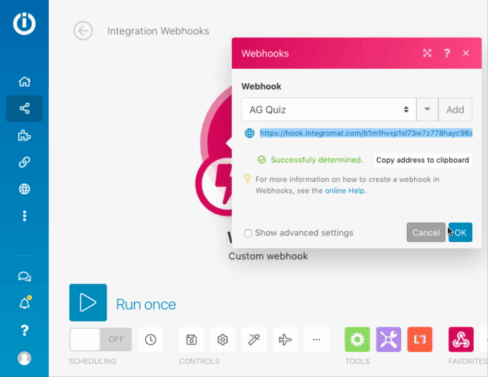Click the Custom webhook module label

tap(268, 256)
